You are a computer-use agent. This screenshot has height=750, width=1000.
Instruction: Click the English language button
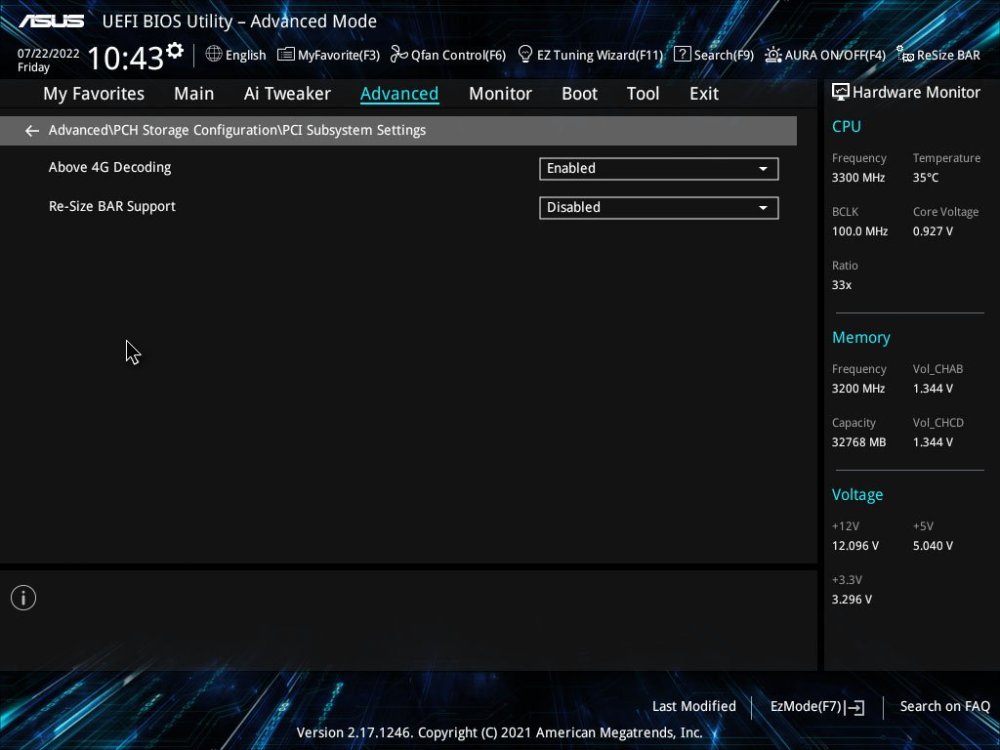236,55
